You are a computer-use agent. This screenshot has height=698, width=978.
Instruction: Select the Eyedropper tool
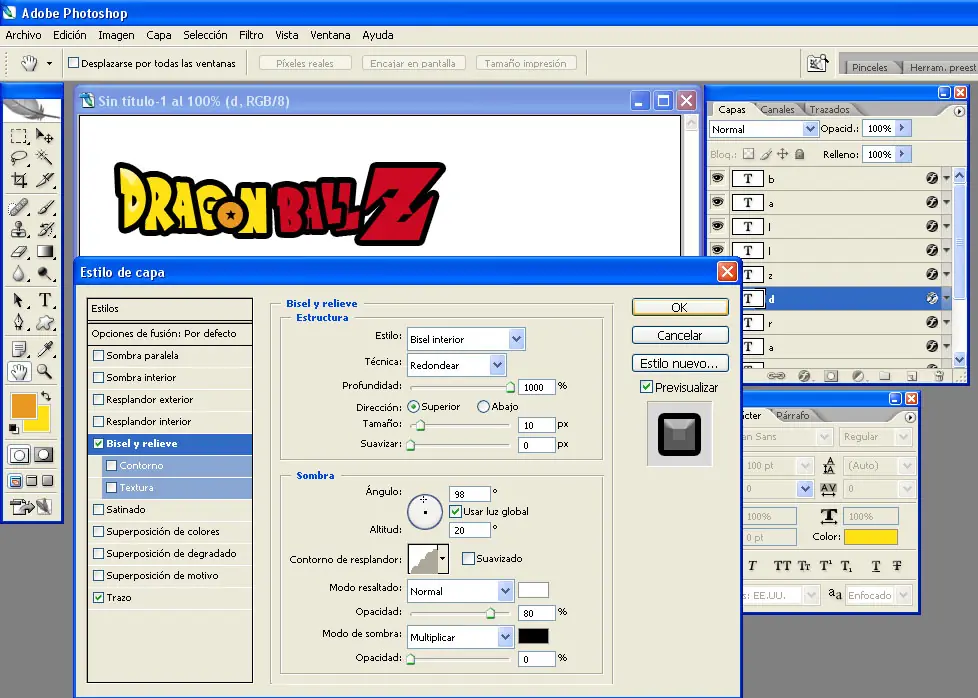pyautogui.click(x=44, y=349)
